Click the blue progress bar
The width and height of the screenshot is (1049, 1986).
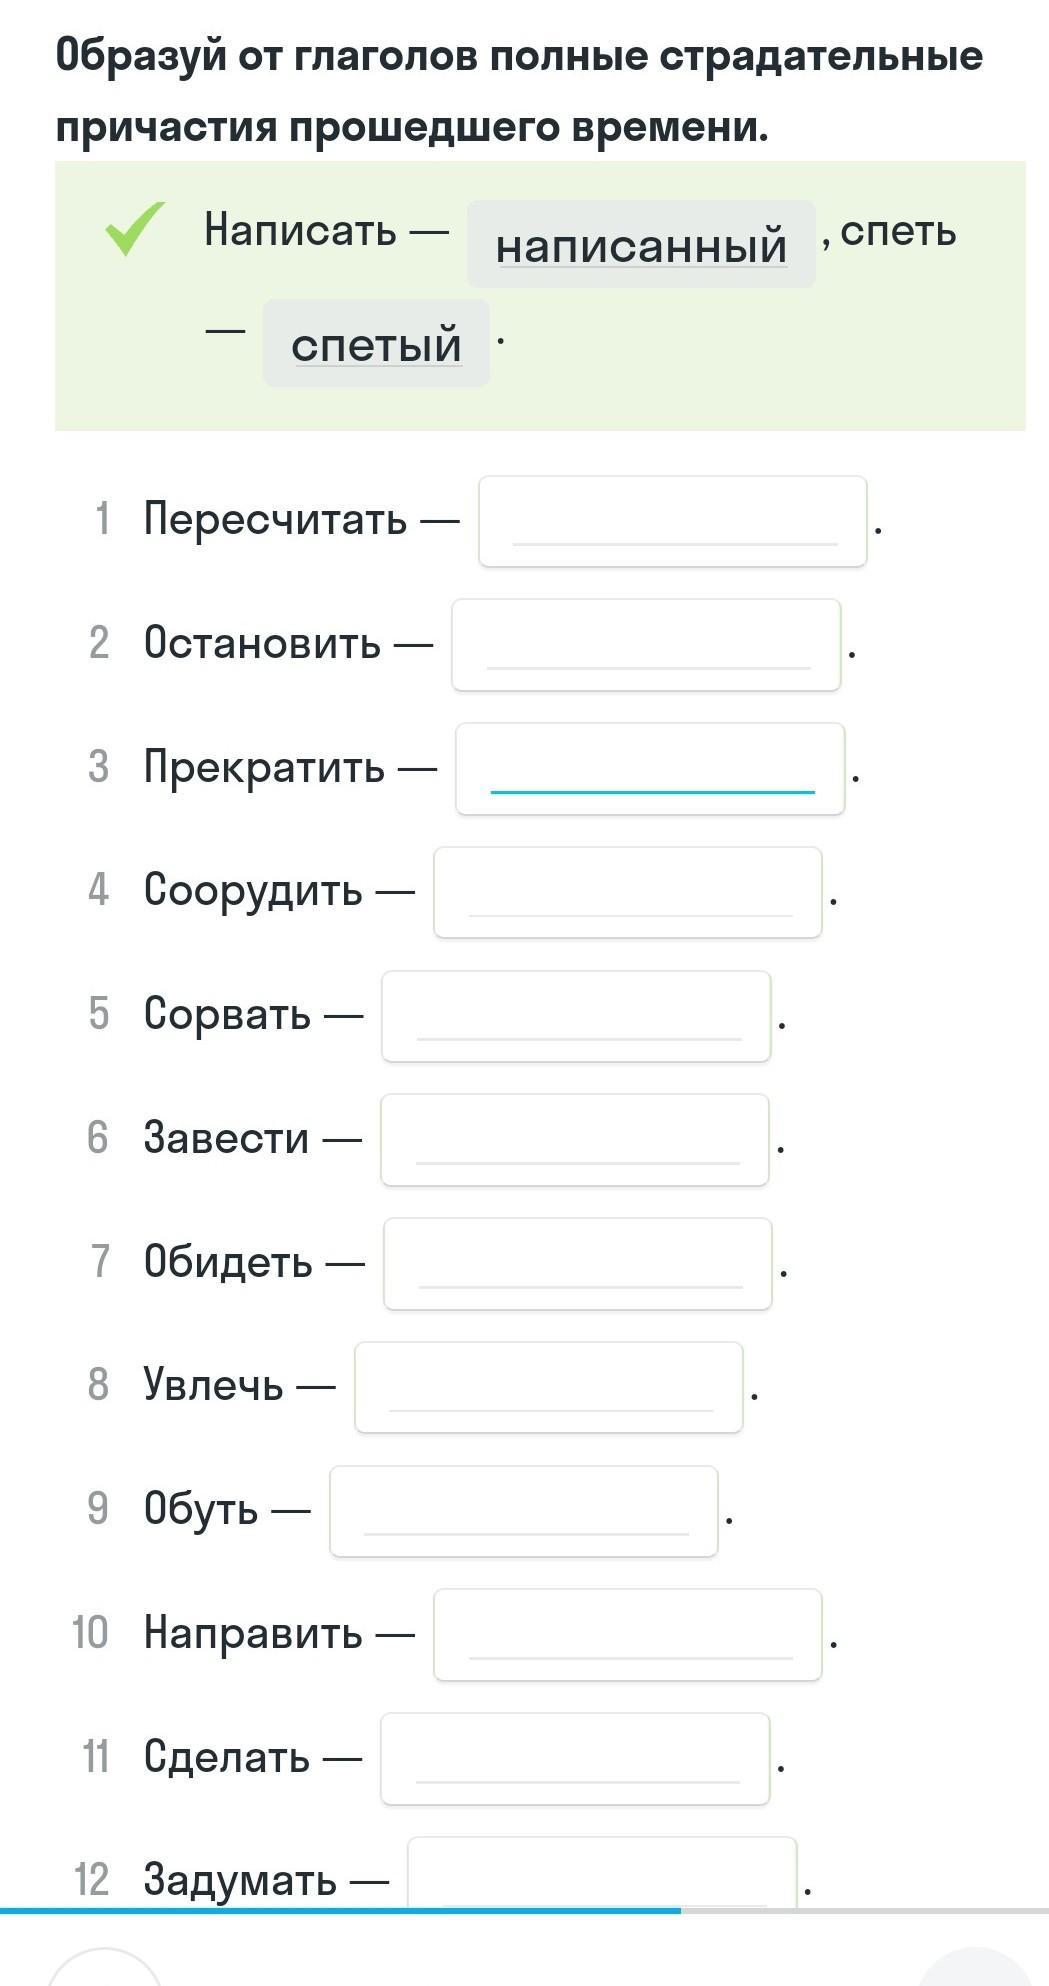pyautogui.click(x=340, y=1910)
